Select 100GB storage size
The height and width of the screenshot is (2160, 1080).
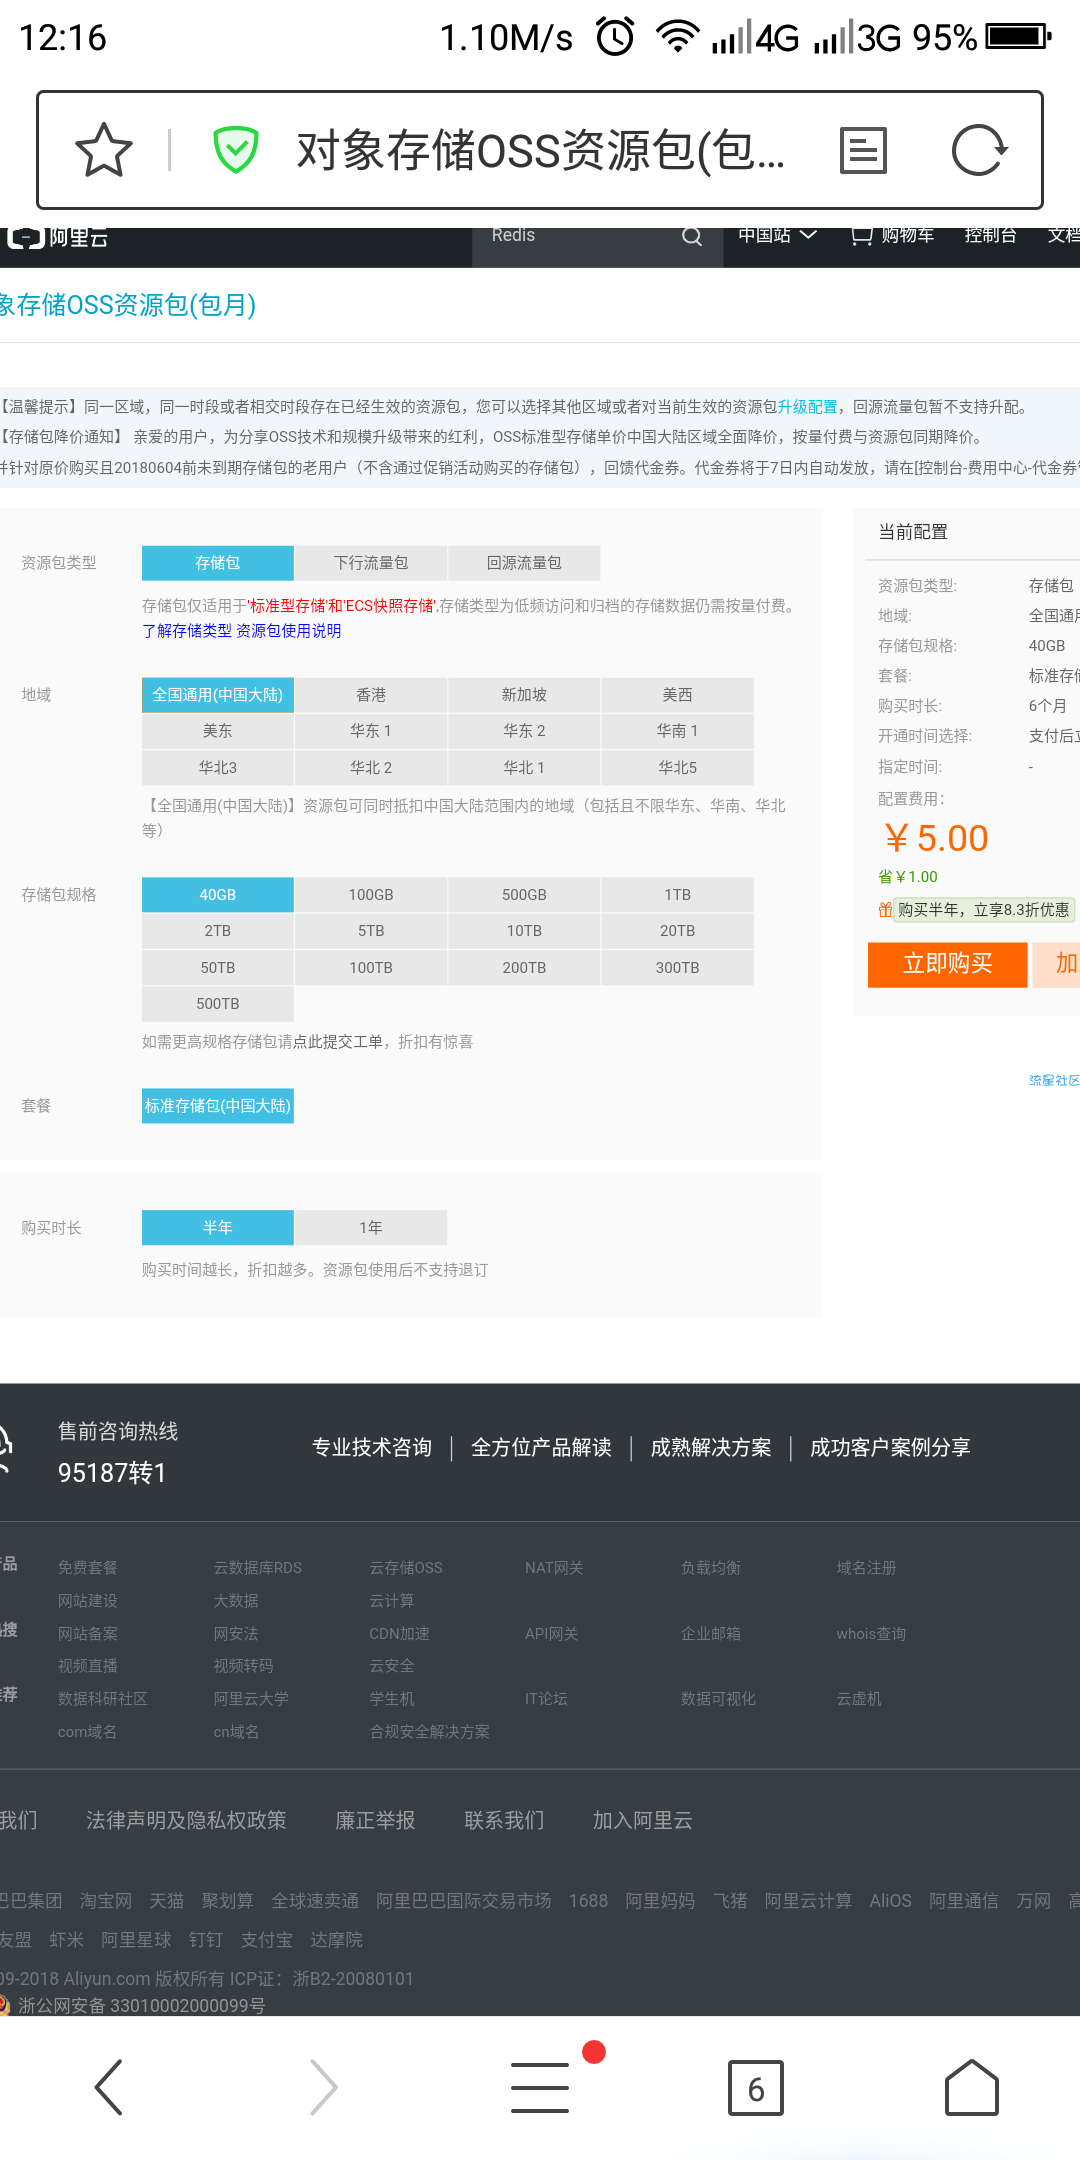[371, 895]
